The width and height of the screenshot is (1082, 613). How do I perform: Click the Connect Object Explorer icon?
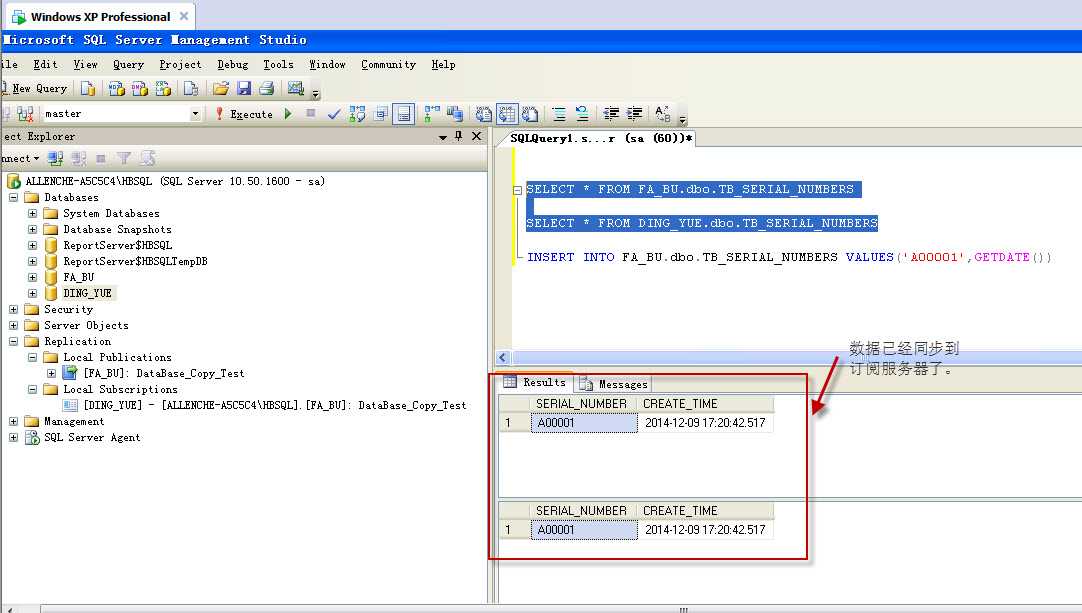55,159
